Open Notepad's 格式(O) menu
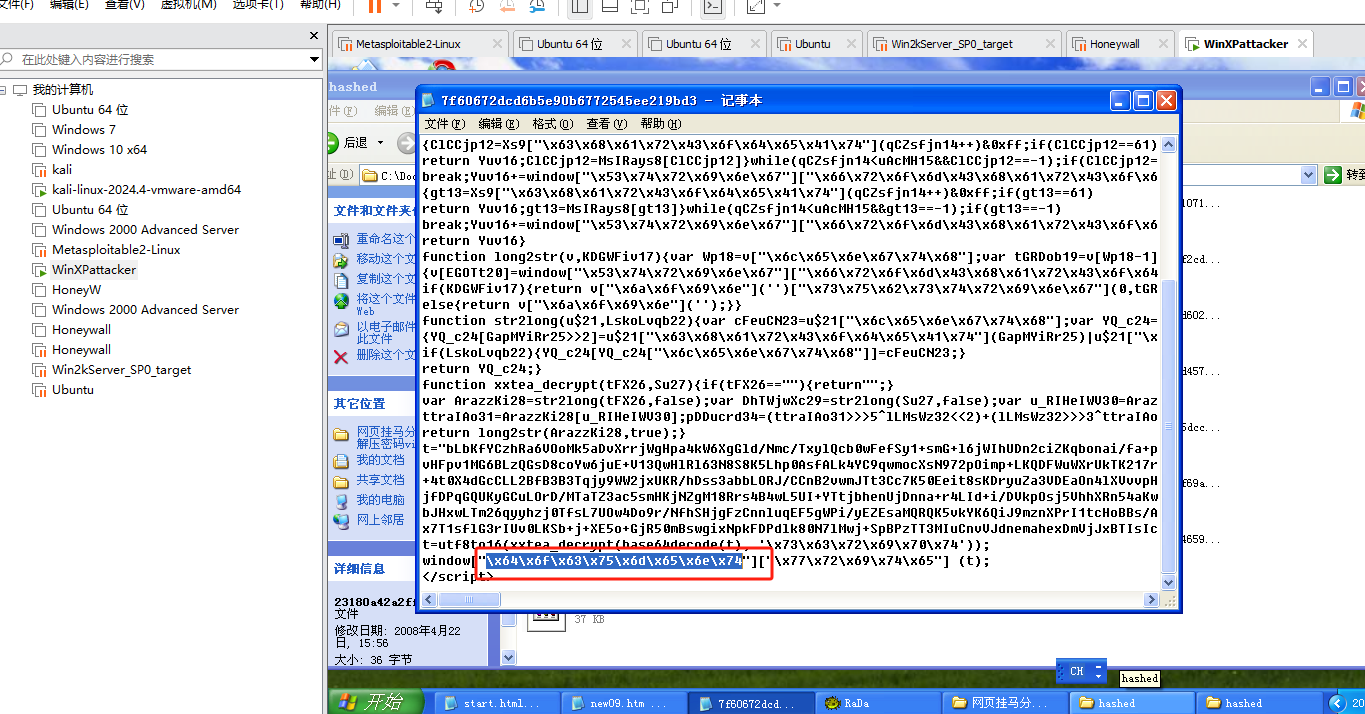 (x=552, y=124)
